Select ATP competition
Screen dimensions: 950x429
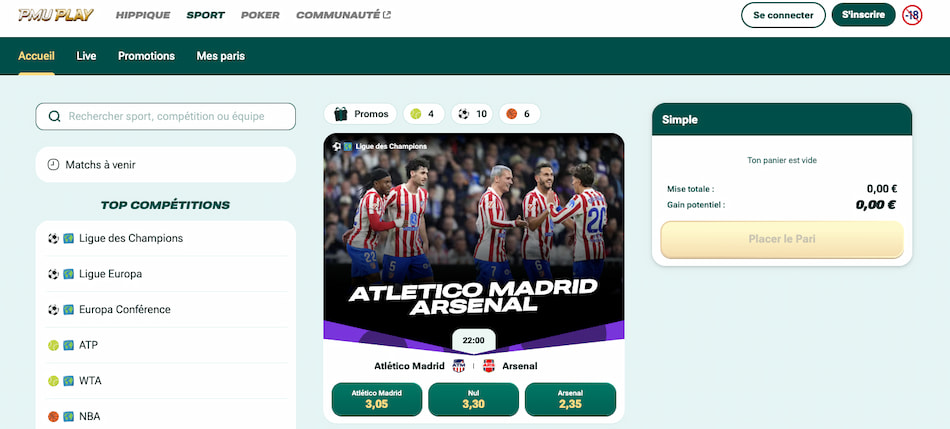[165, 345]
